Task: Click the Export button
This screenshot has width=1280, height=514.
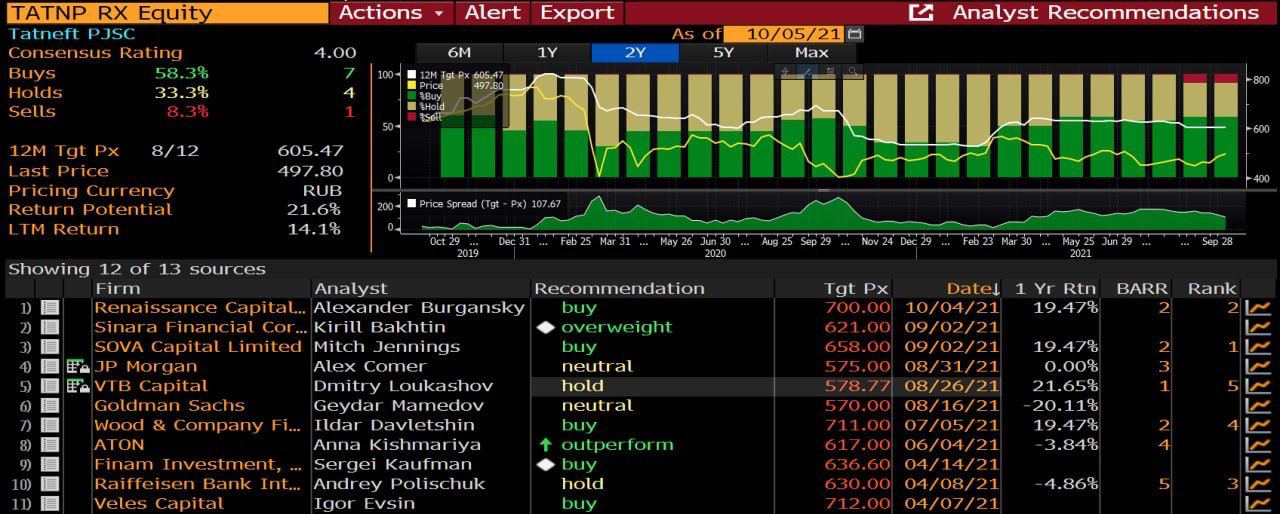Action: click(x=575, y=12)
